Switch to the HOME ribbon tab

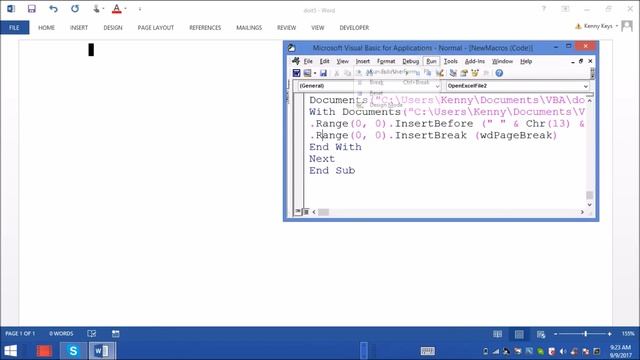coord(46,28)
